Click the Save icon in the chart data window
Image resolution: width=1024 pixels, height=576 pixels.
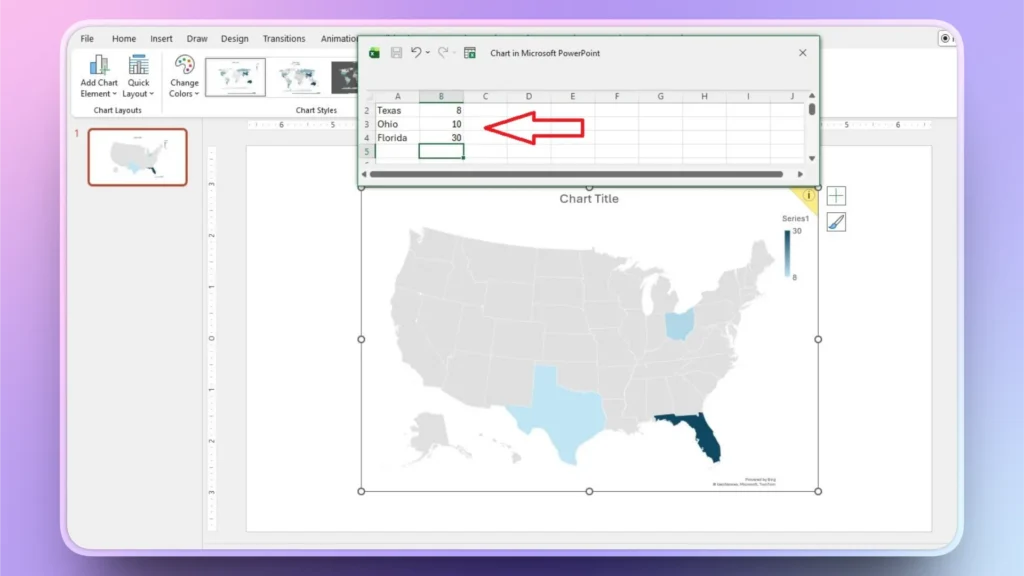pos(397,53)
